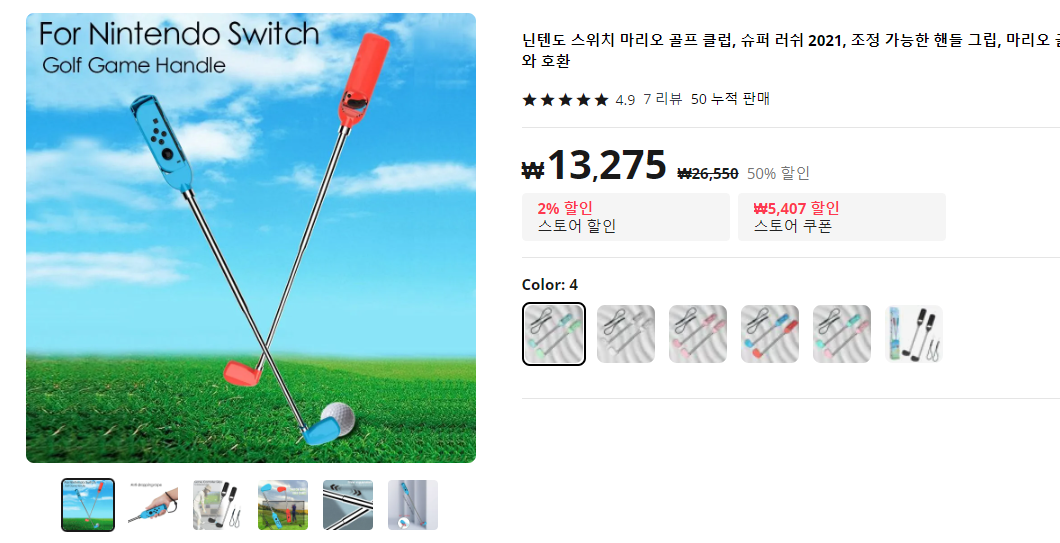1060x543 pixels.
Task: Select the black clubs with packaging variant
Action: 914,334
